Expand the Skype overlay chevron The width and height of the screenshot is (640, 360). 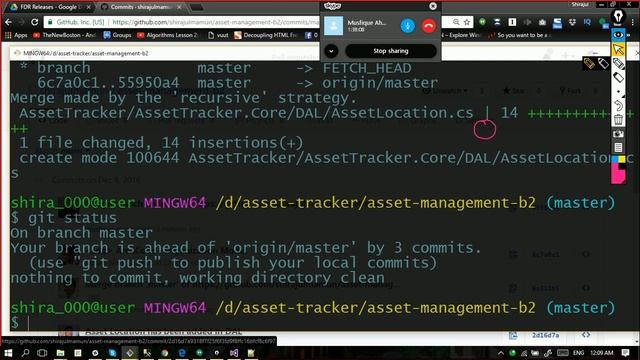point(331,51)
